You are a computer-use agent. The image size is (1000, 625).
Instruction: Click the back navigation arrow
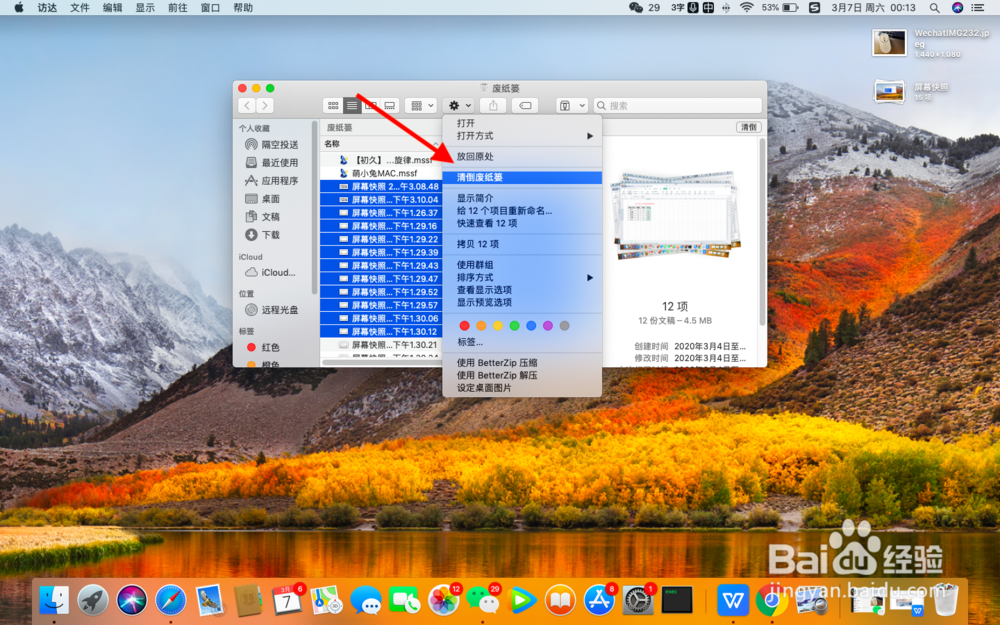[246, 105]
